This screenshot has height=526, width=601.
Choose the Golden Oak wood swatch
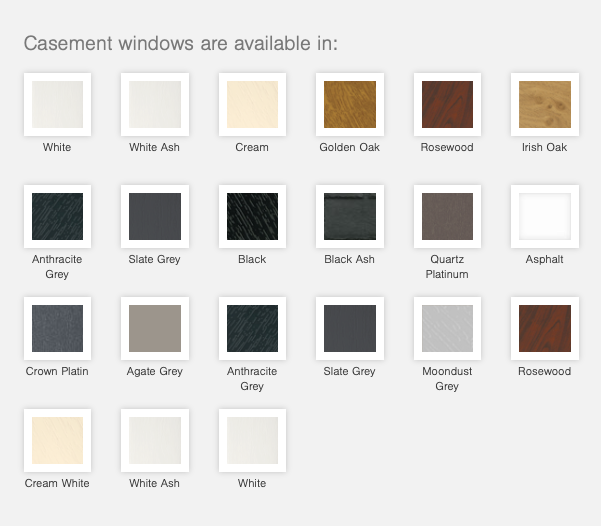coord(350,104)
